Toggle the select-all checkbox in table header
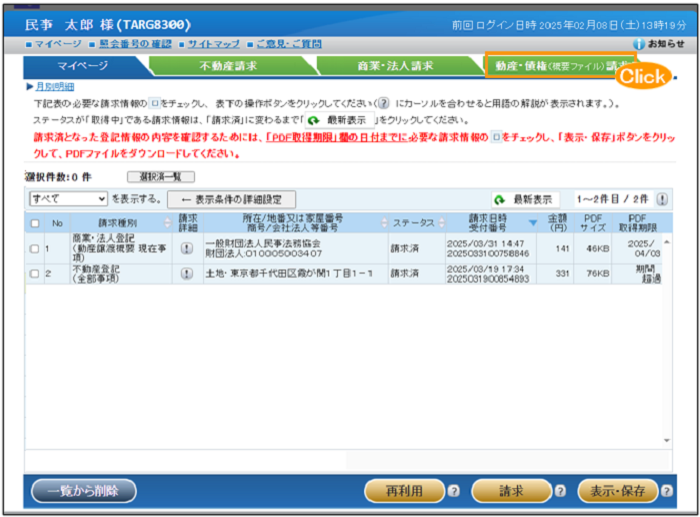The height and width of the screenshot is (517, 700). pyautogui.click(x=35, y=224)
